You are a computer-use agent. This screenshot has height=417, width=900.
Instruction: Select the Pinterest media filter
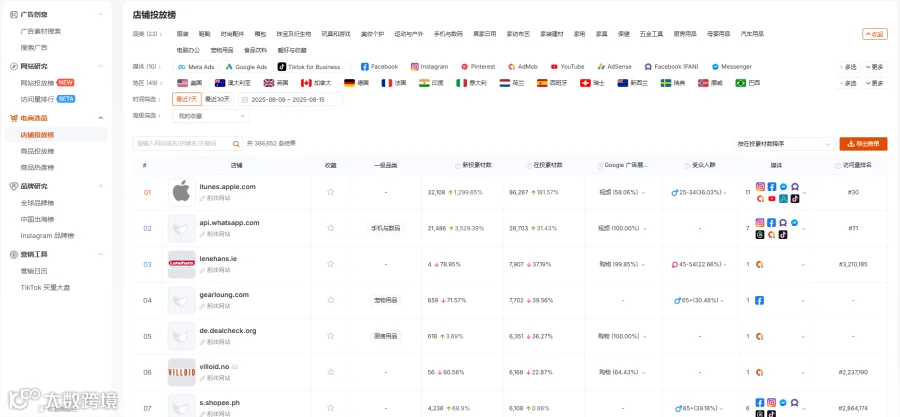pyautogui.click(x=478, y=67)
